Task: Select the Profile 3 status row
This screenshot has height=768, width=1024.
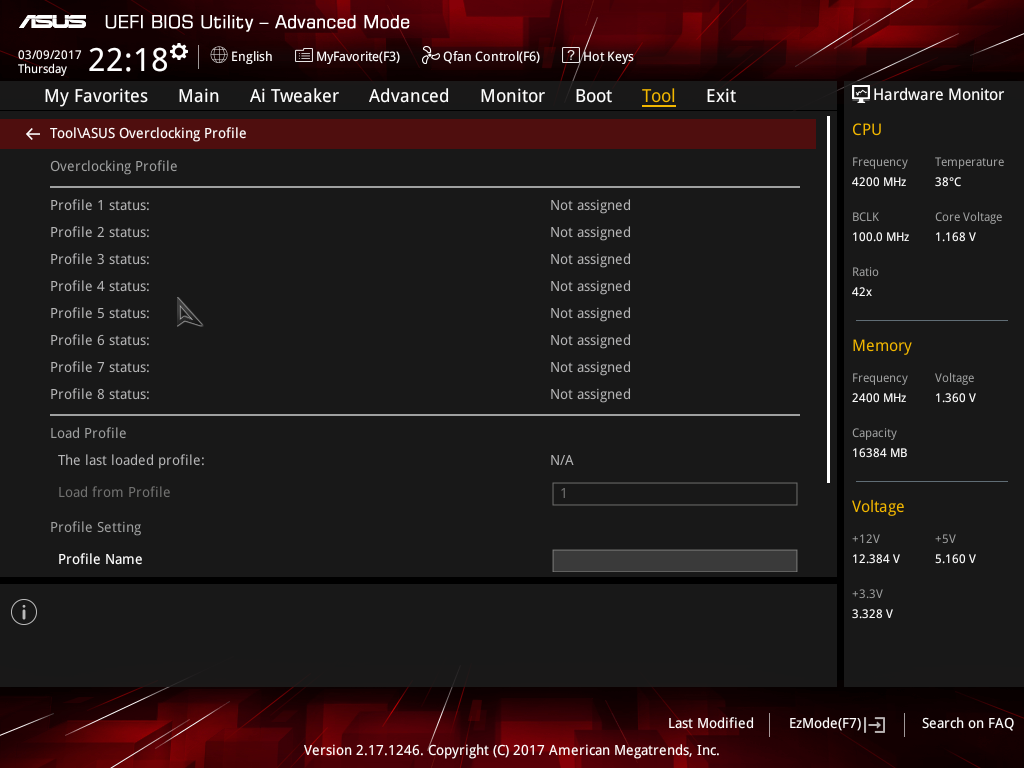Action: [424, 259]
